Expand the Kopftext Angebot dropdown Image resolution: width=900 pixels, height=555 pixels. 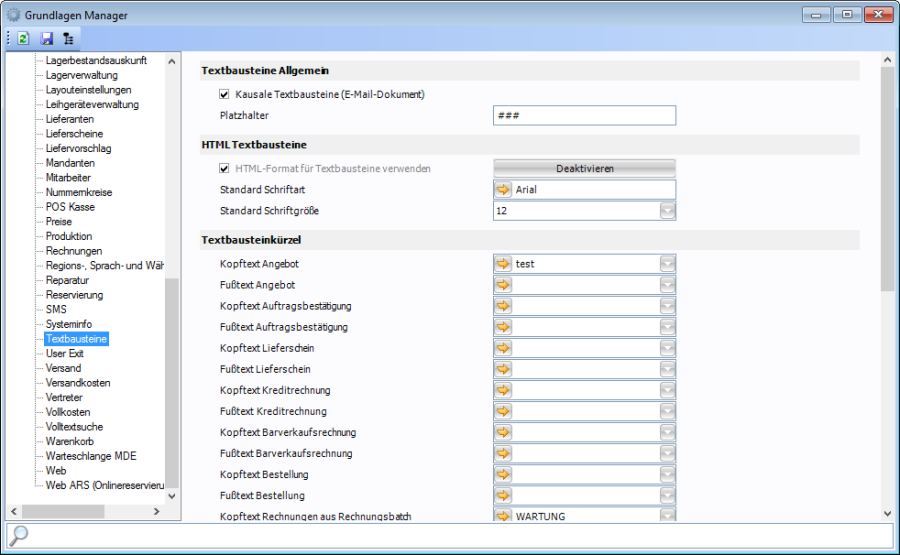click(667, 264)
